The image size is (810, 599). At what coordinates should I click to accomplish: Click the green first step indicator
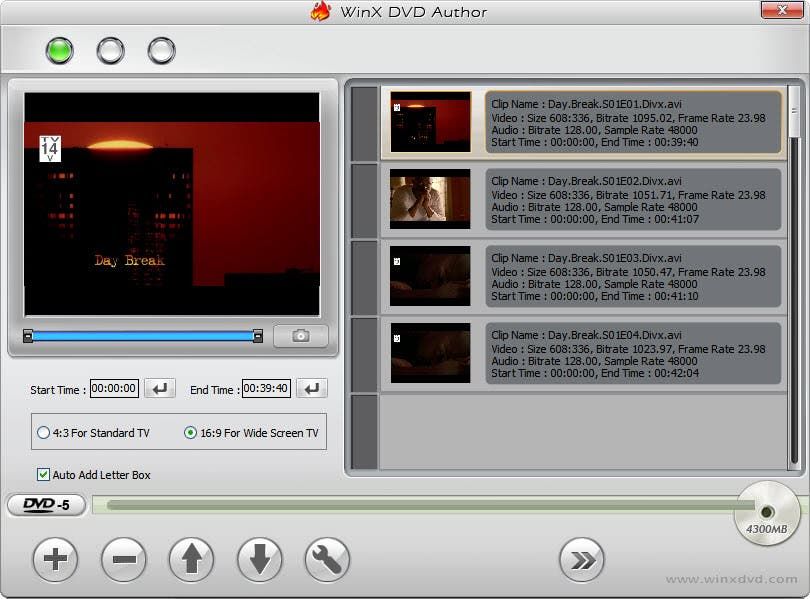click(x=59, y=51)
